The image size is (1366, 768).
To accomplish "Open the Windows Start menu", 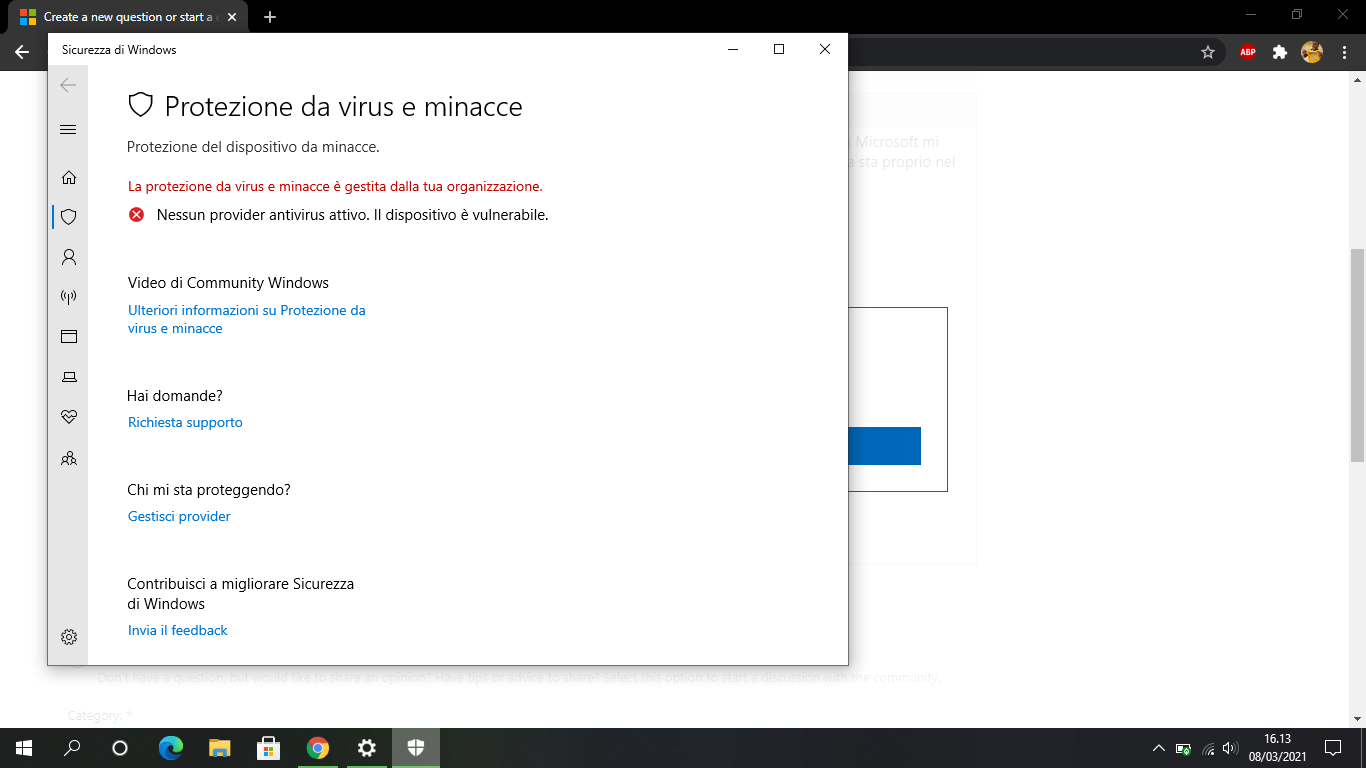I will tap(24, 748).
